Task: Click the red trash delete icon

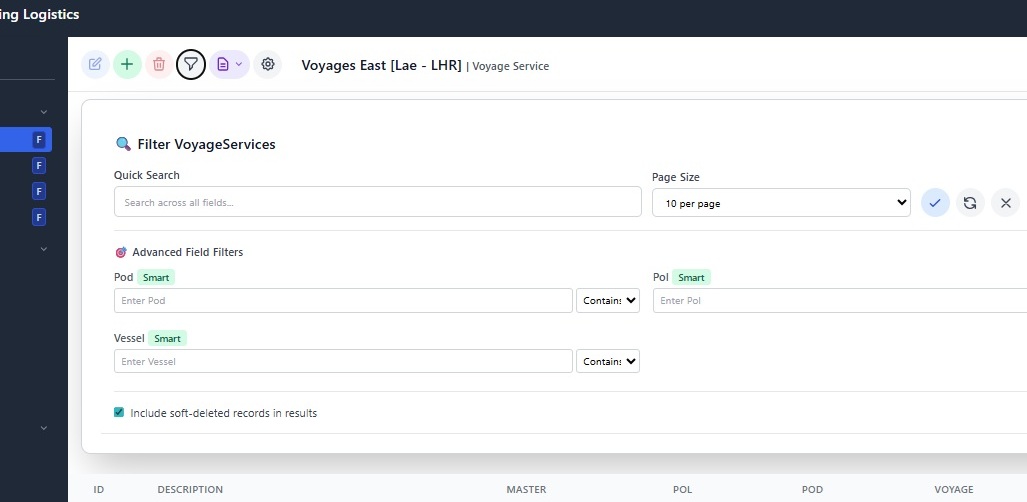Action: point(158,65)
